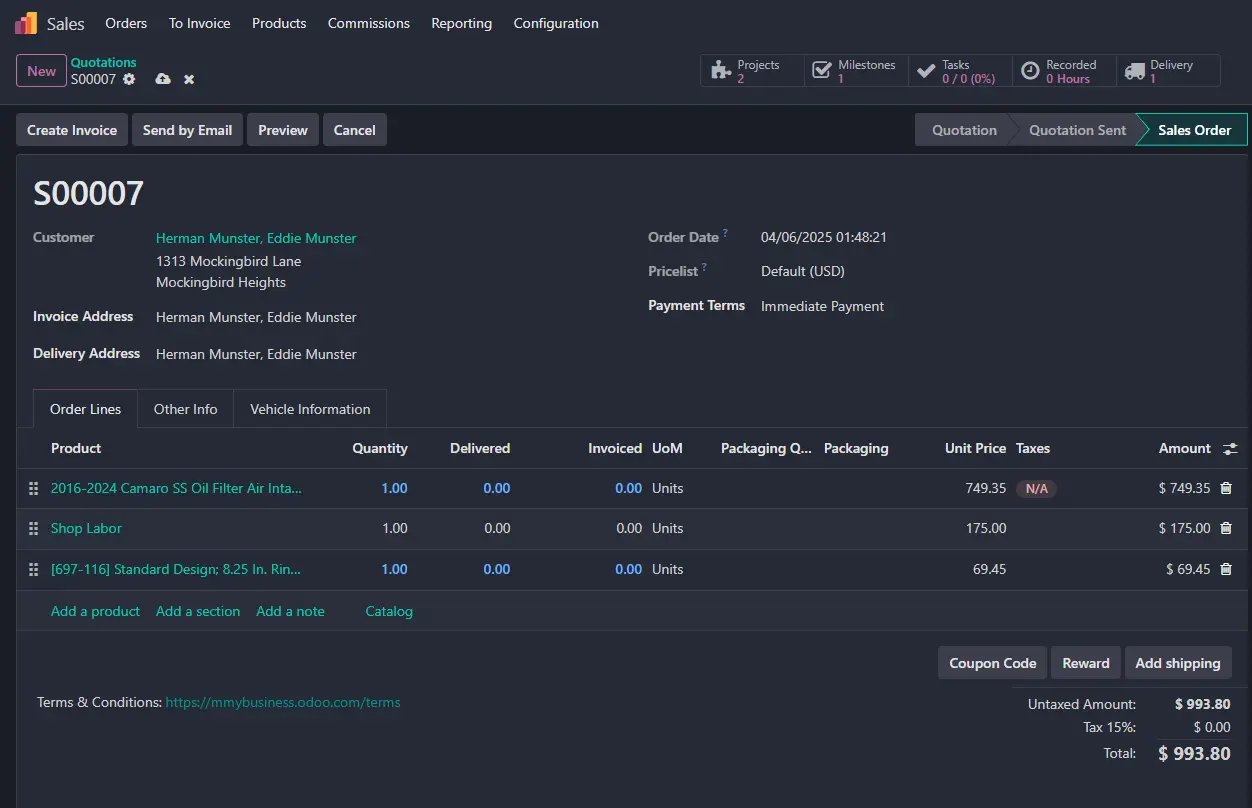This screenshot has width=1252, height=808.
Task: Click the Sales app logo icon
Action: [26, 23]
